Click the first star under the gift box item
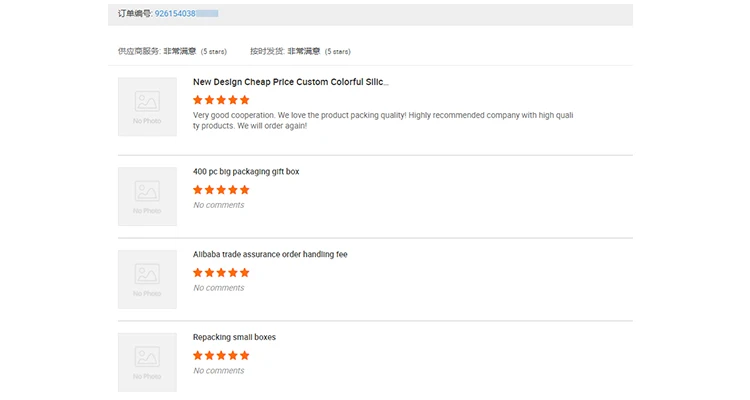750x400 pixels. point(198,189)
